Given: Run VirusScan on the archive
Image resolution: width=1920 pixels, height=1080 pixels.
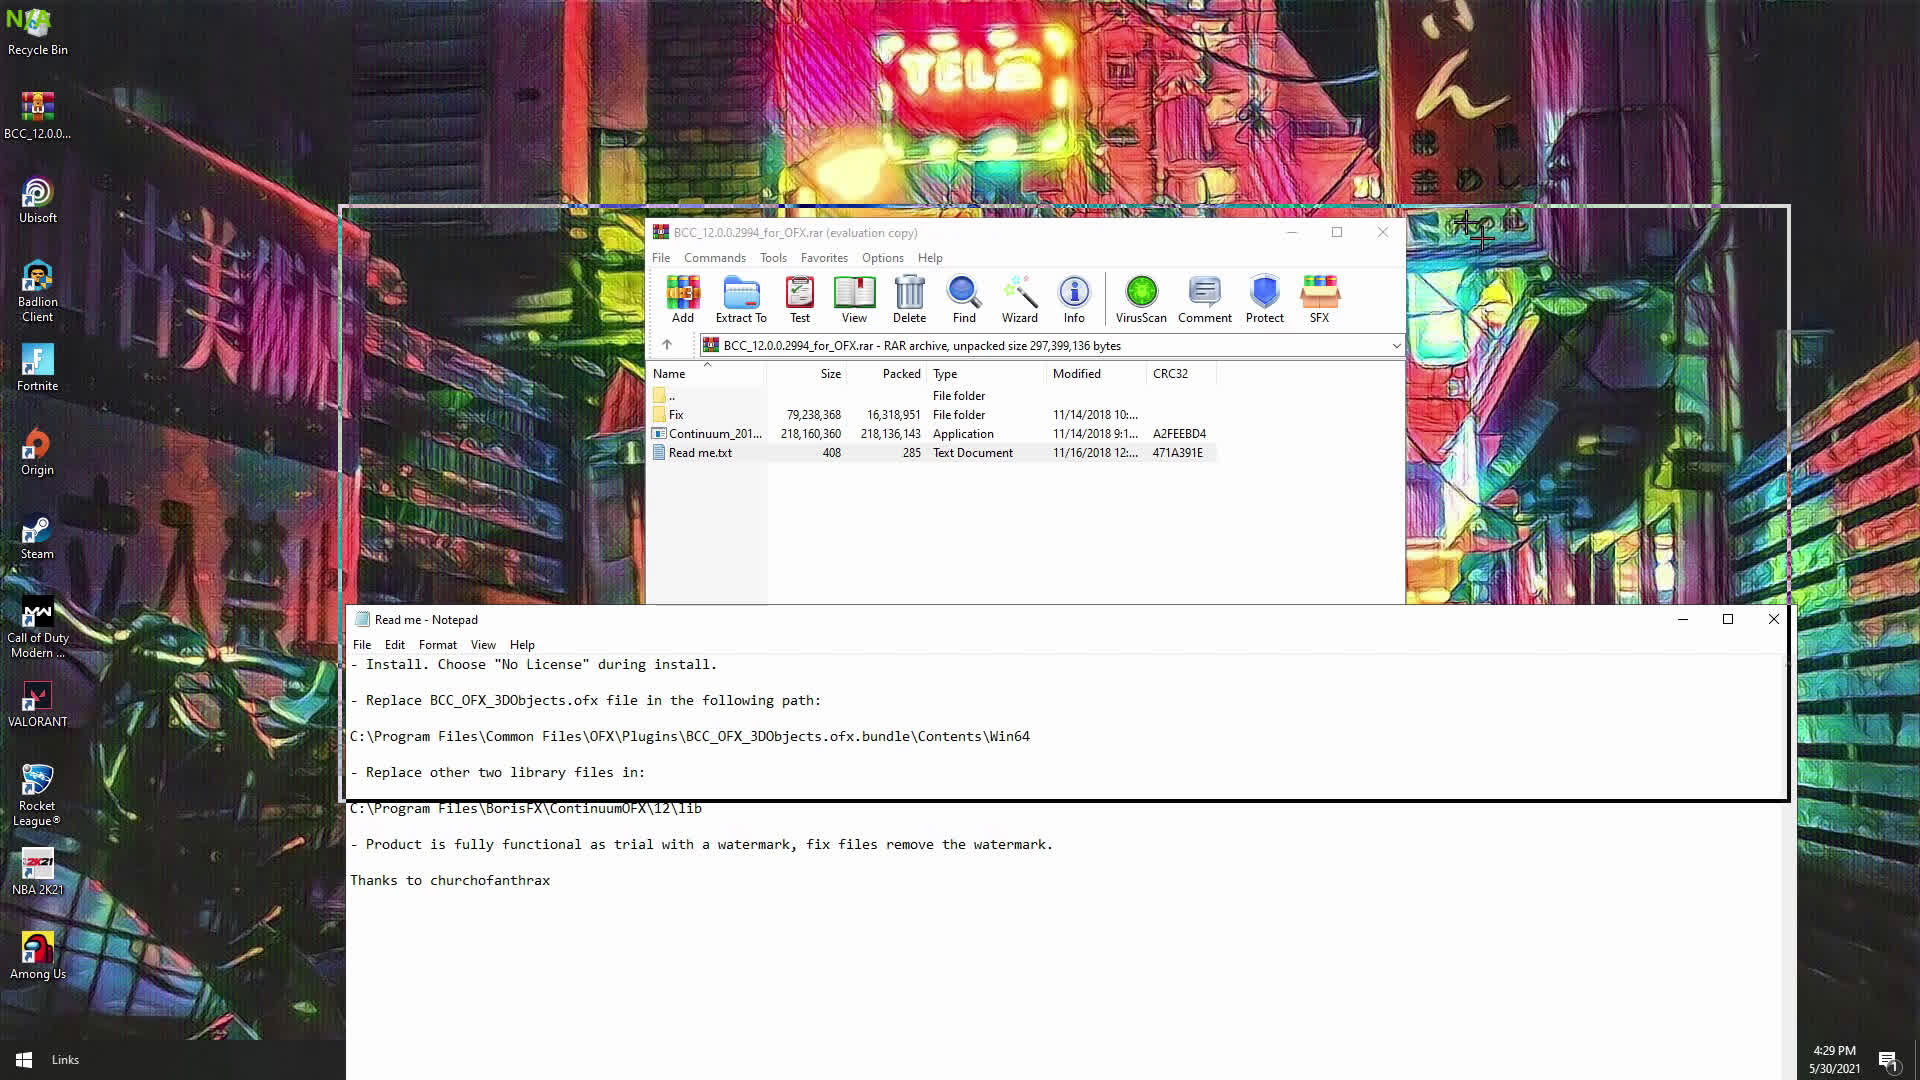Looking at the screenshot, I should [1140, 297].
